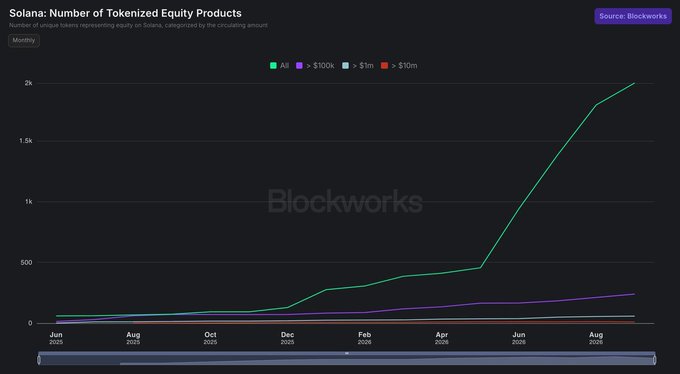Toggle the All series legend swatch
Image resolution: width=680 pixels, height=374 pixels.
tap(273, 66)
